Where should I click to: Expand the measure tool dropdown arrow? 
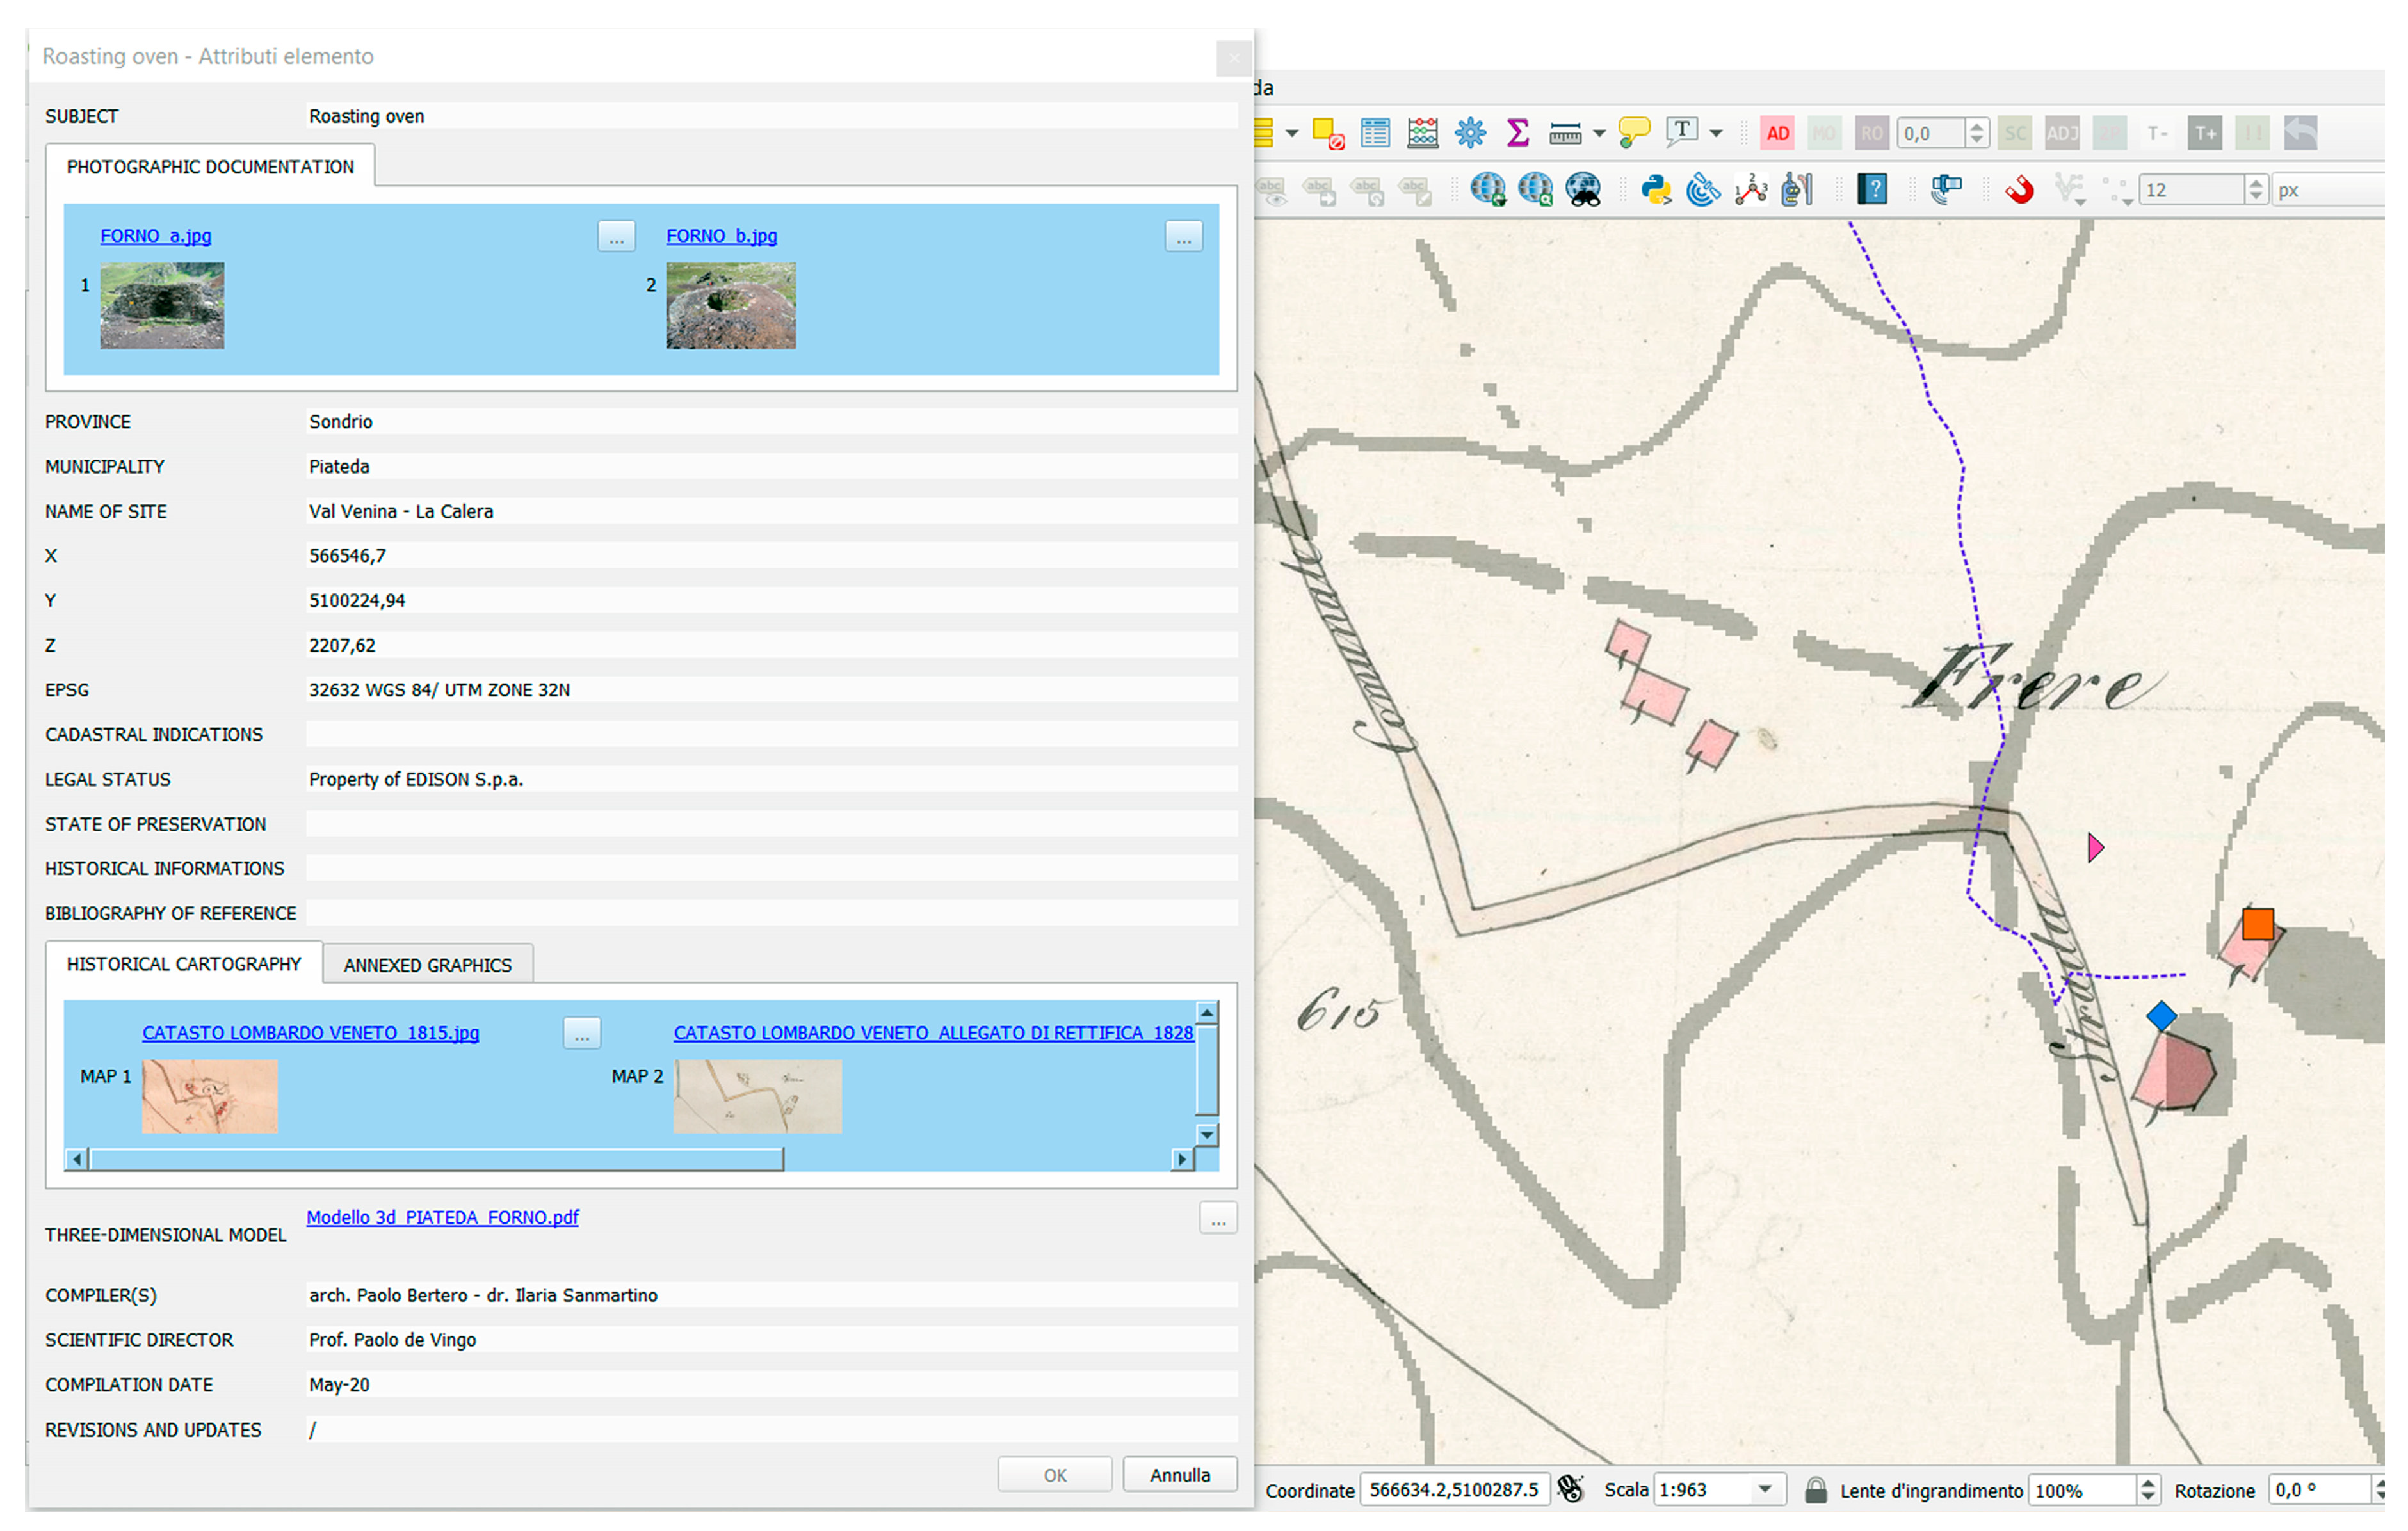coord(1599,133)
